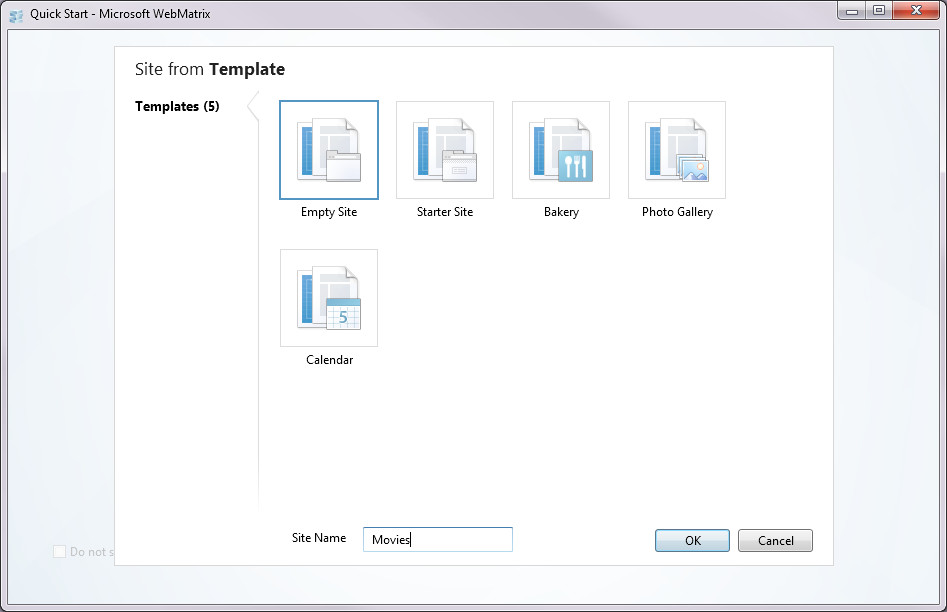Maximize the WebMatrix window
The height and width of the screenshot is (612, 947).
pos(879,10)
